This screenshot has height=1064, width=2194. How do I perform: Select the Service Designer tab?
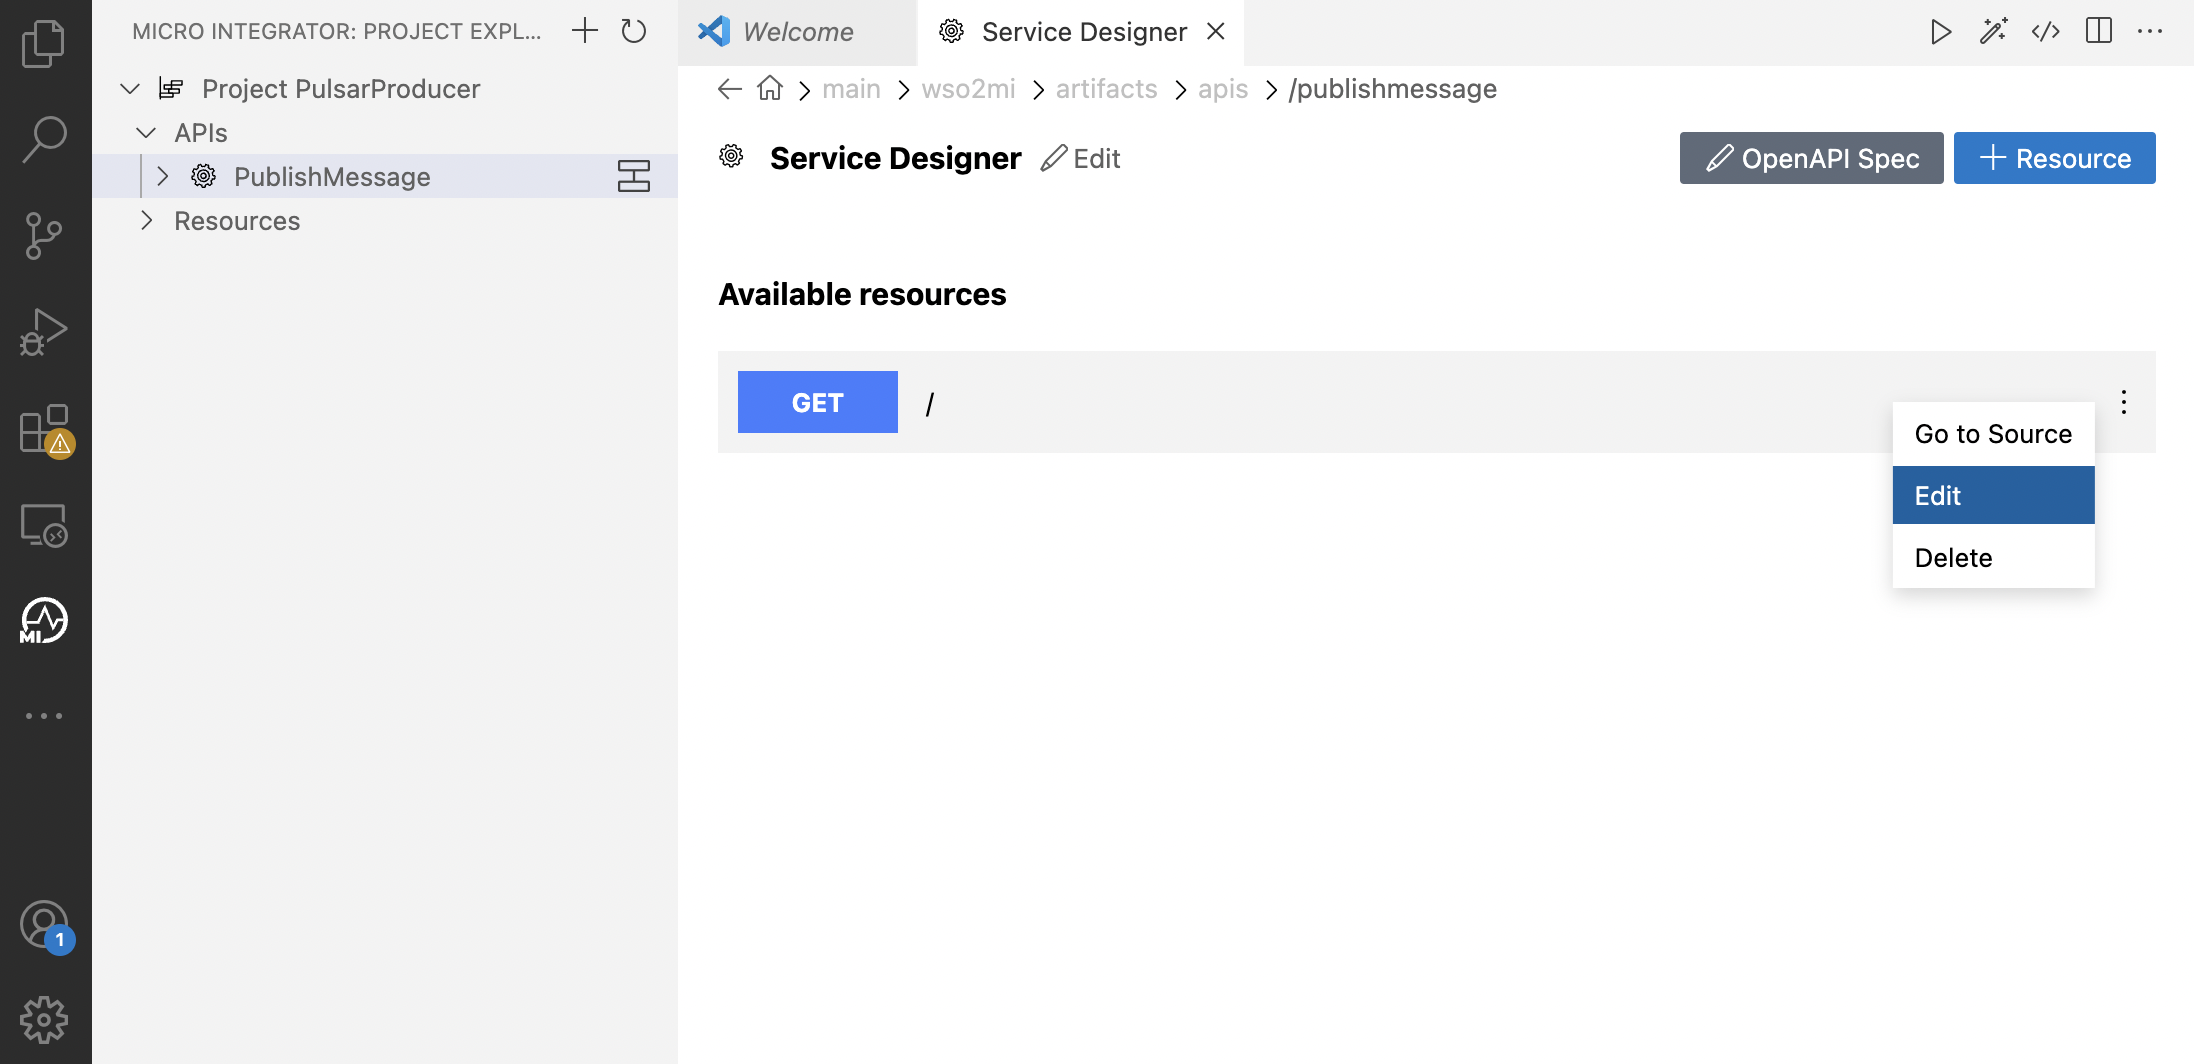tap(1080, 32)
